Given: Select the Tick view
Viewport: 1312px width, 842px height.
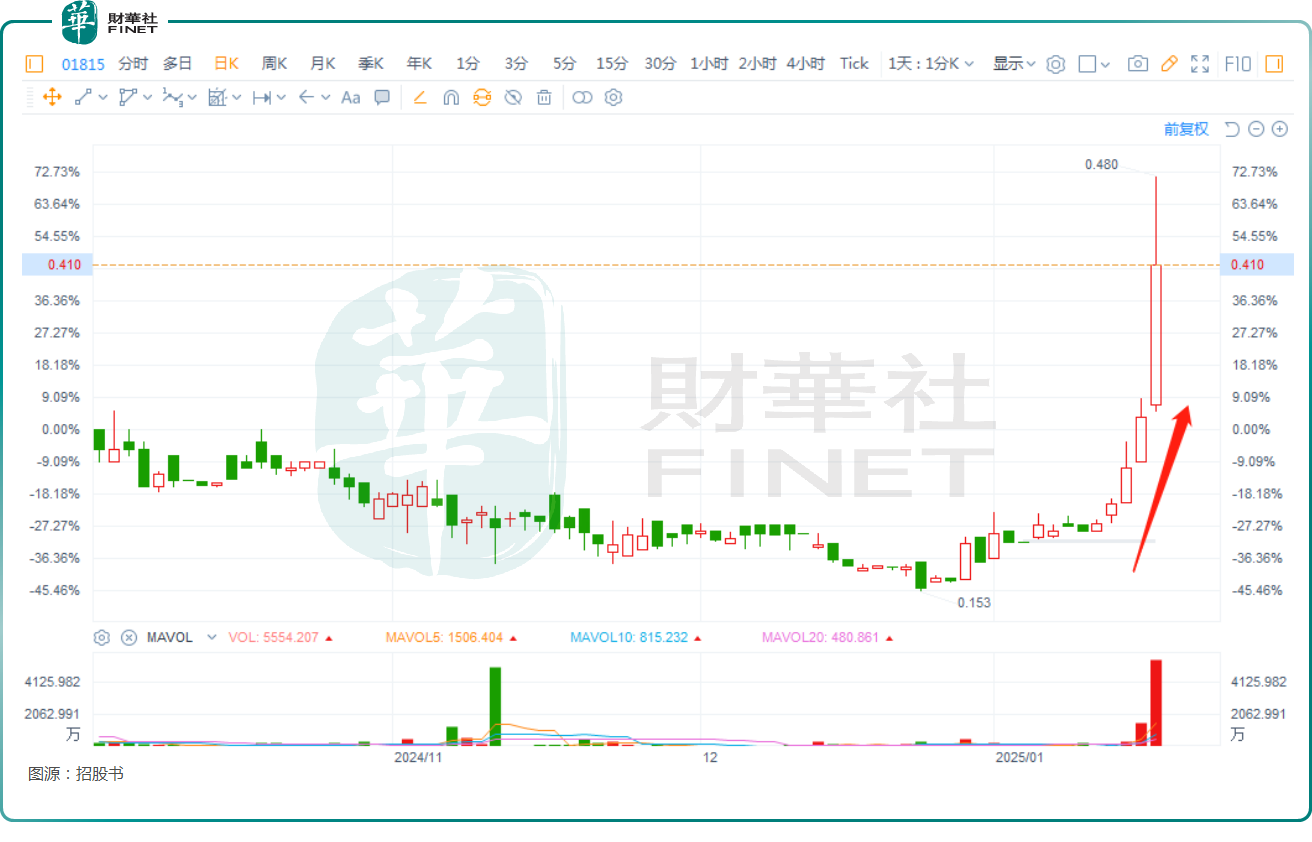Looking at the screenshot, I should (854, 64).
